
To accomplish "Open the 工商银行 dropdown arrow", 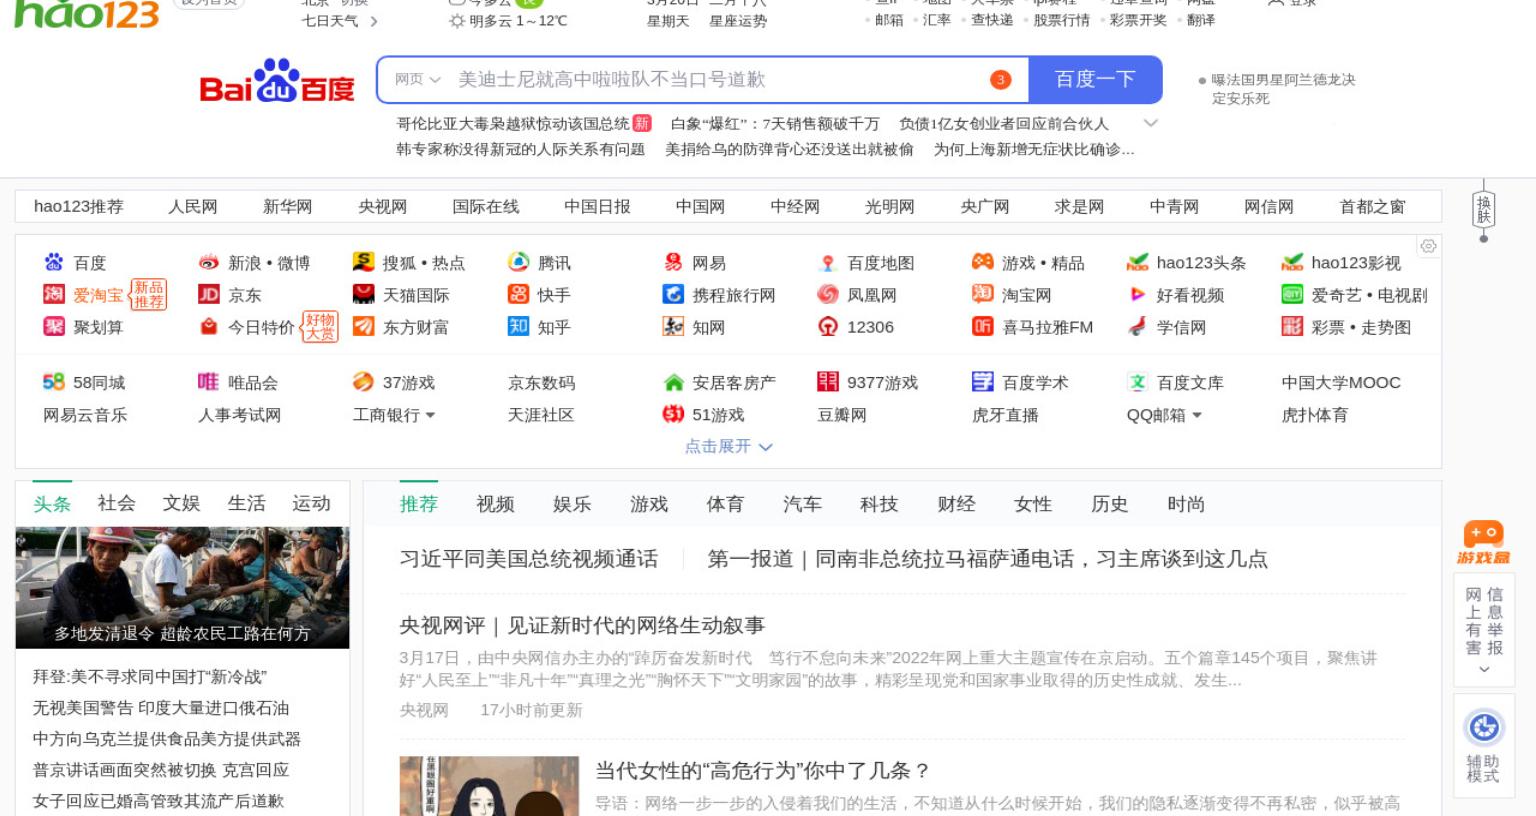I will point(430,415).
